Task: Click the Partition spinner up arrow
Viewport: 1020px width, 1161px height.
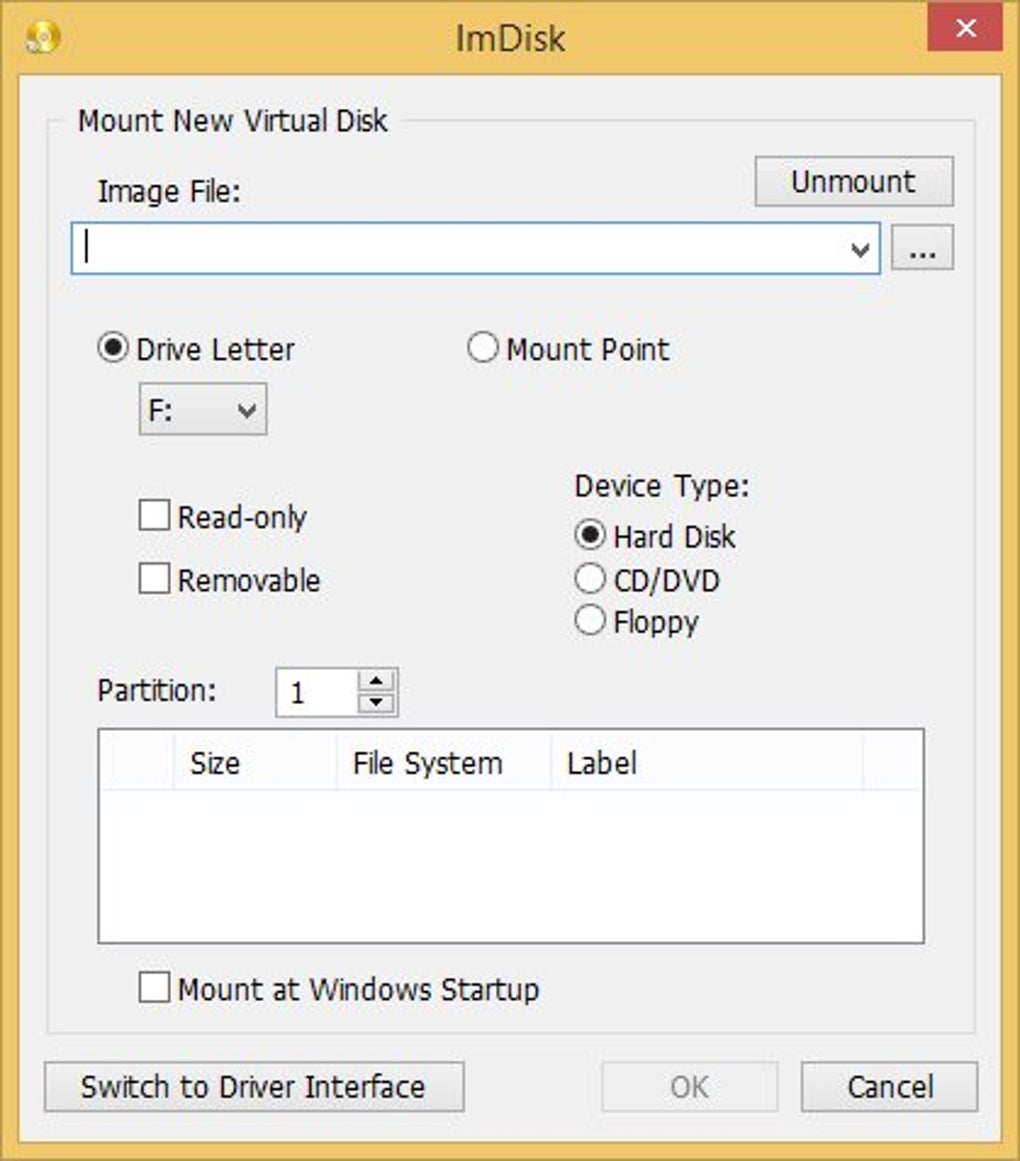Action: pyautogui.click(x=374, y=680)
